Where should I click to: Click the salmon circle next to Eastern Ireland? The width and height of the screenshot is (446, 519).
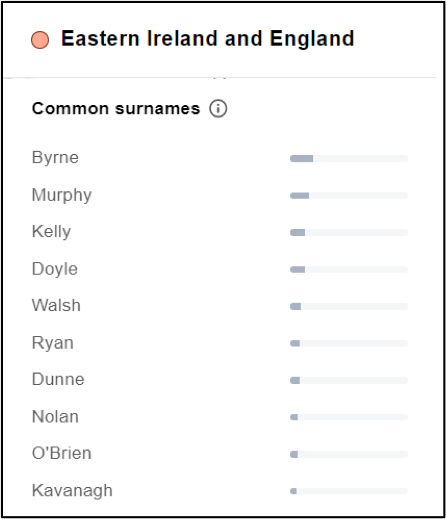40,40
